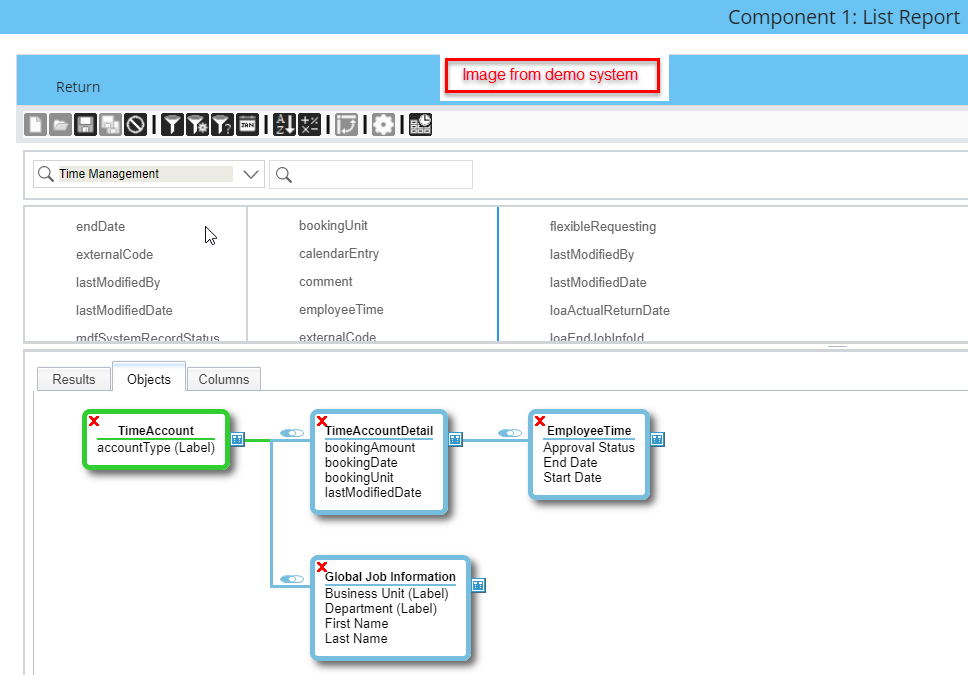The image size is (968, 675).
Task: Click the TimeAccountDetail object title
Action: [x=379, y=430]
